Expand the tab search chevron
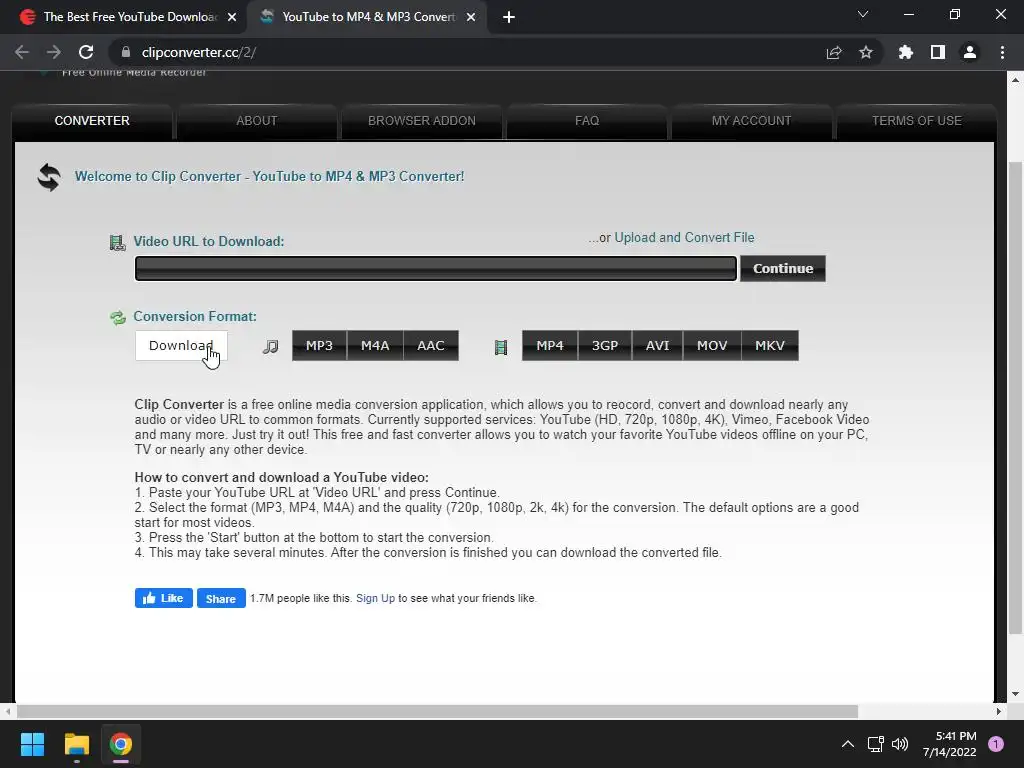Viewport: 1024px width, 768px height. click(863, 14)
